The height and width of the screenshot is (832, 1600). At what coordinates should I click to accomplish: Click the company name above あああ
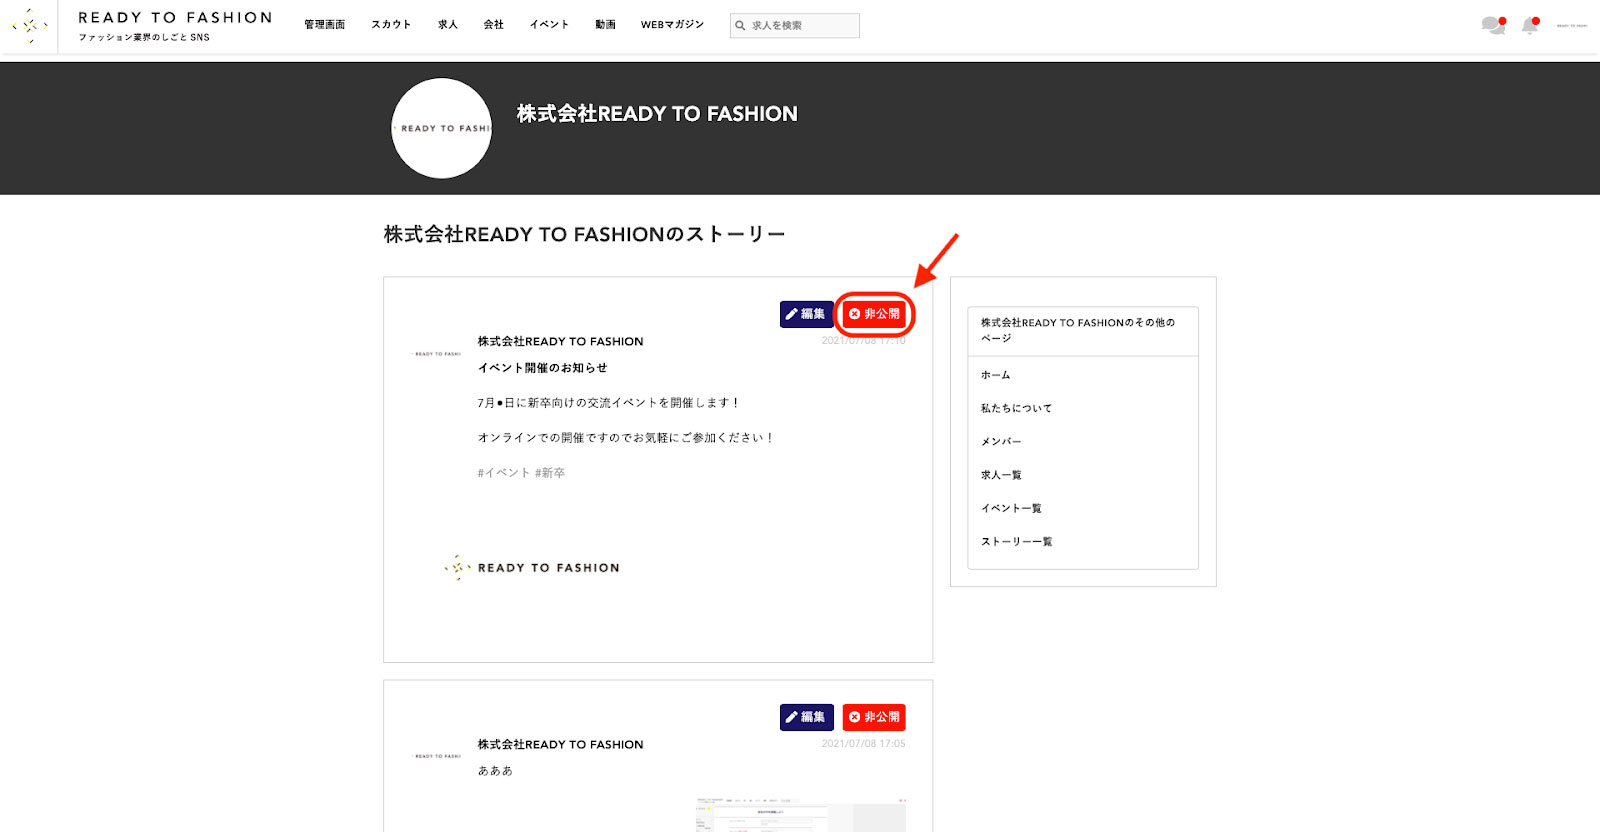(560, 745)
